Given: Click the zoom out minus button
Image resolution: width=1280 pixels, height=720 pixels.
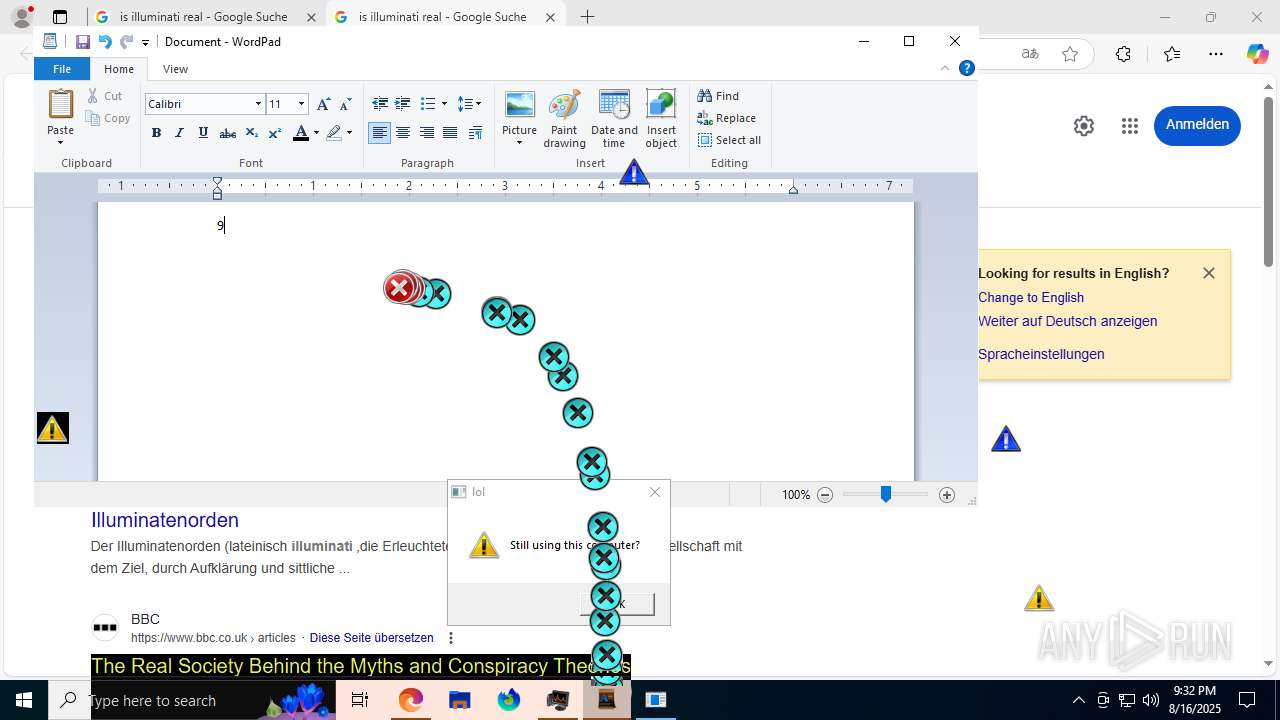Looking at the screenshot, I should pyautogui.click(x=825, y=495).
